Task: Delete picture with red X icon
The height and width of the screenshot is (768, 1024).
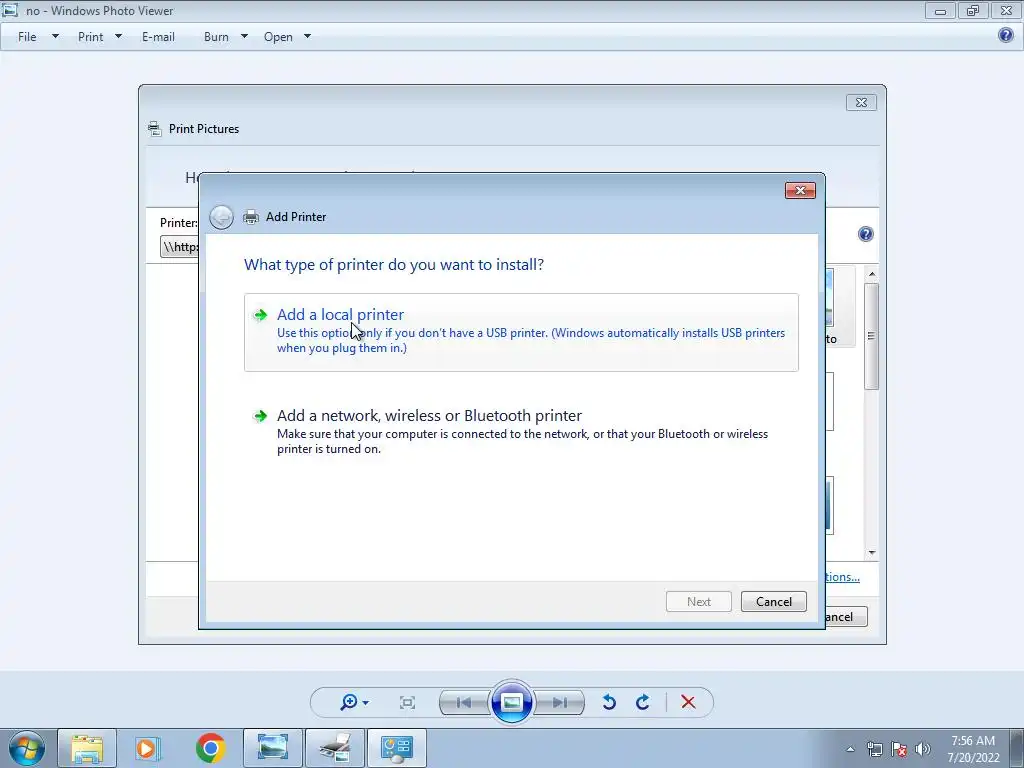Action: coord(688,702)
